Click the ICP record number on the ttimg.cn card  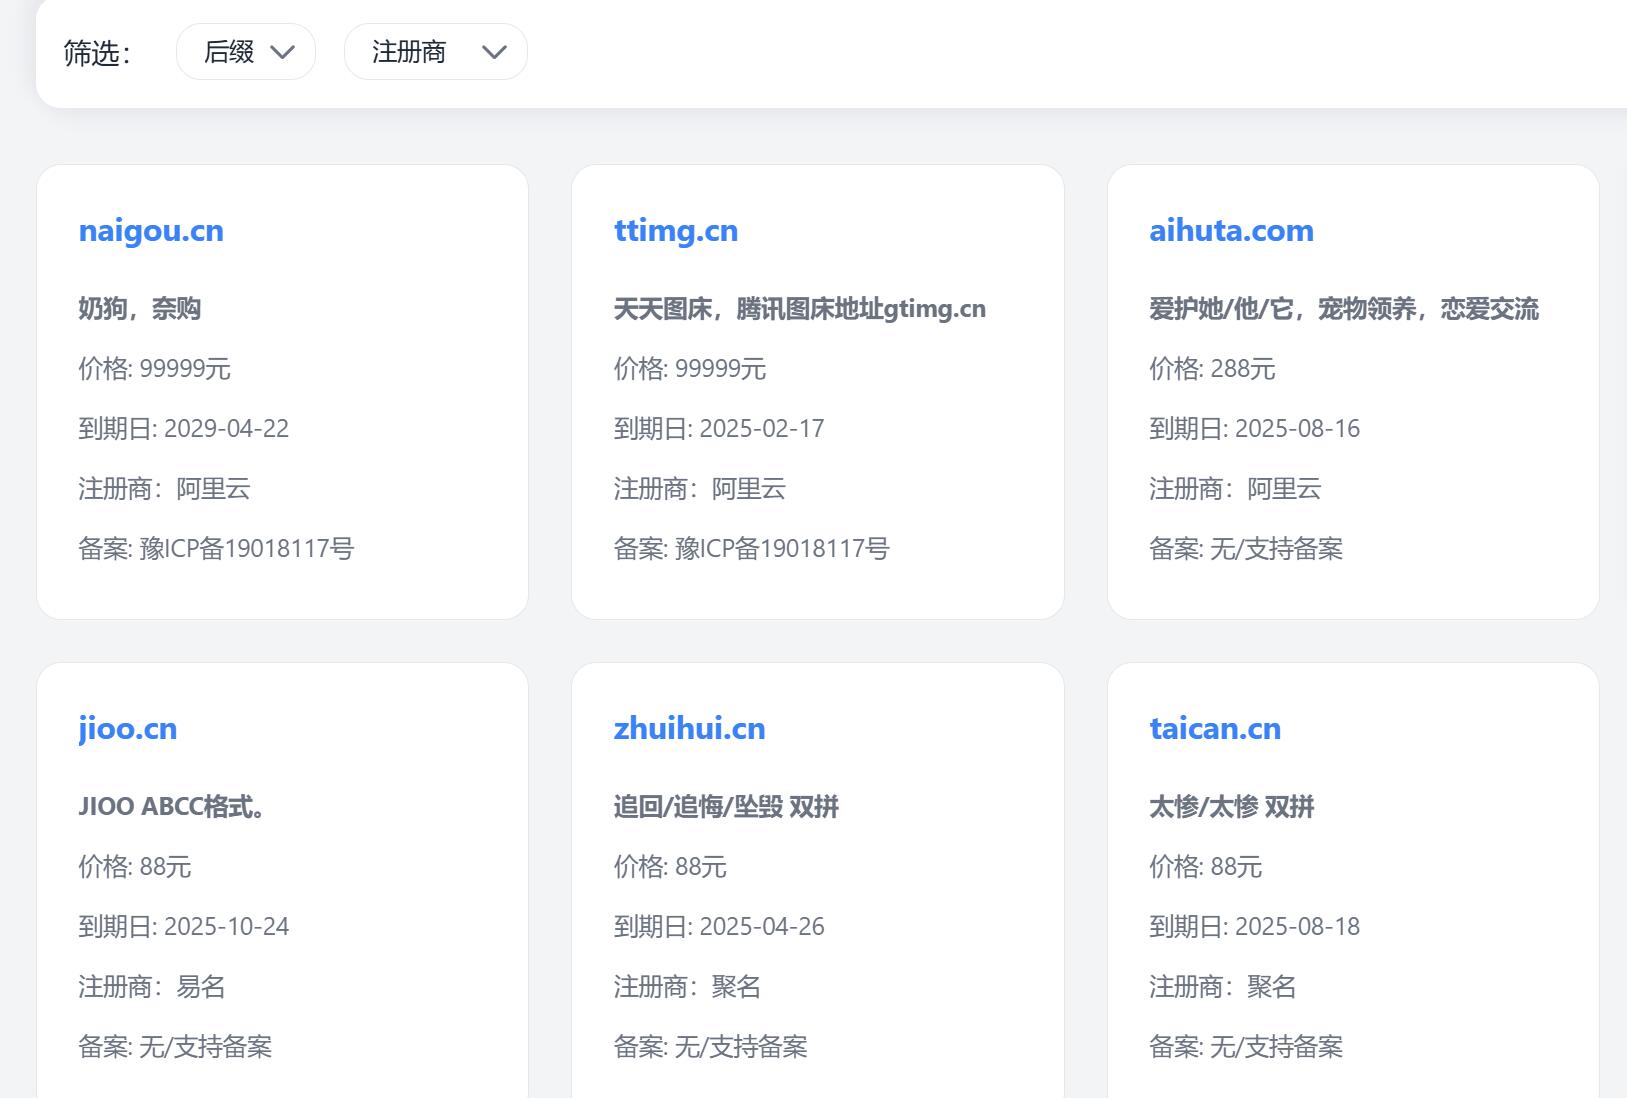tap(782, 549)
